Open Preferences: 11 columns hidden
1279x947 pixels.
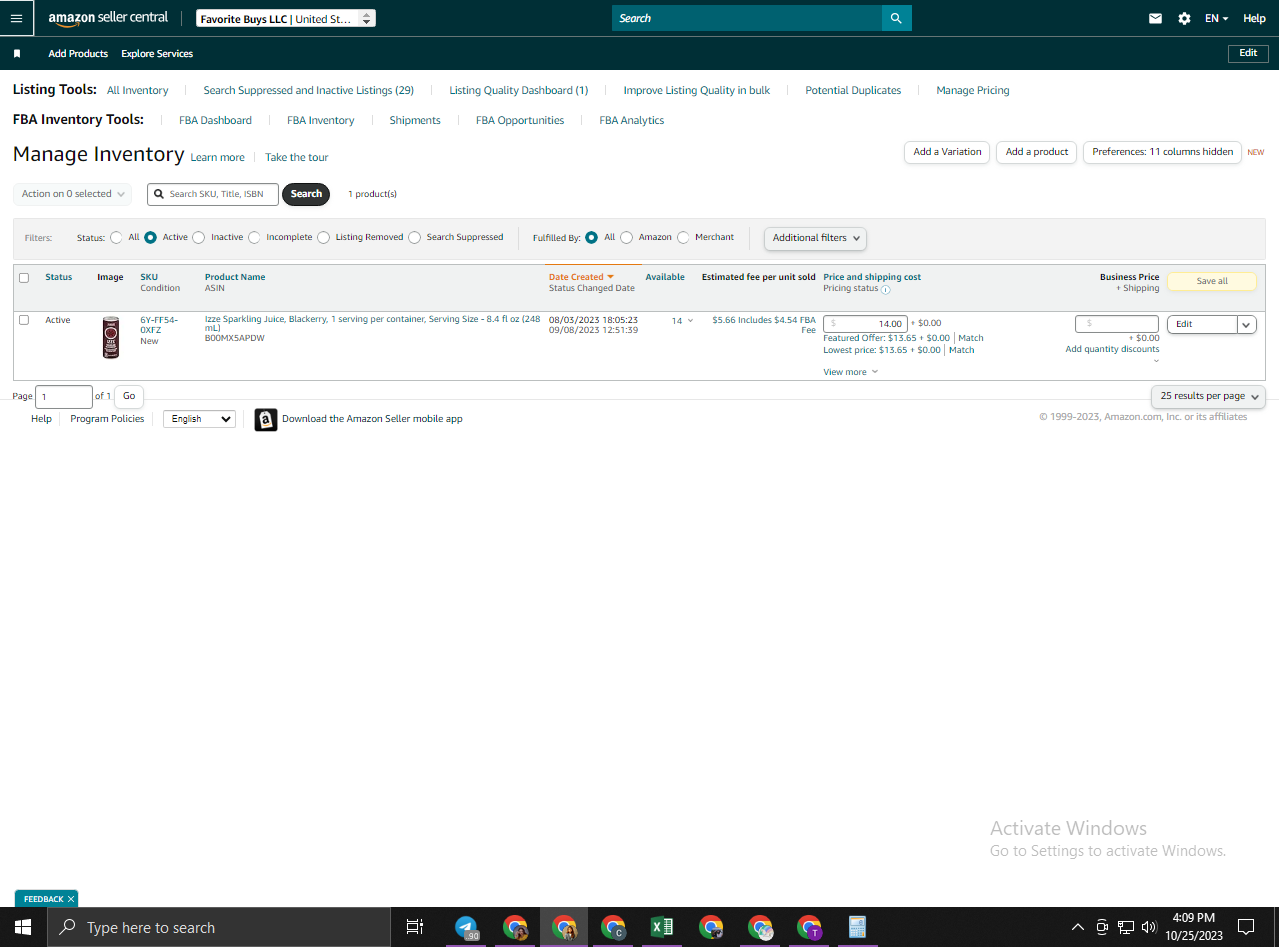tap(1162, 152)
